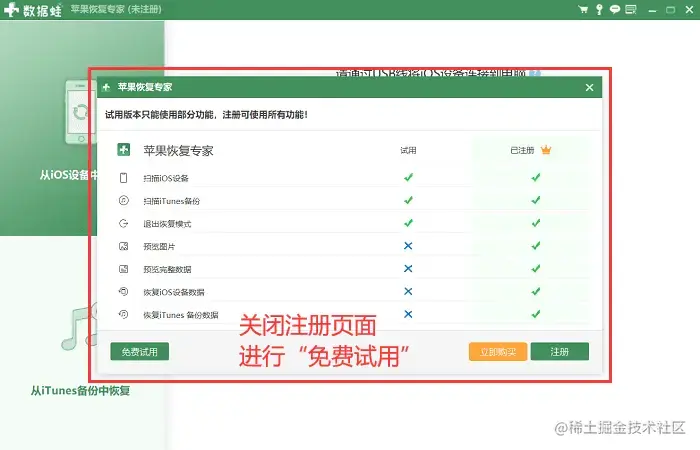This screenshot has height=450, width=700.
Task: Click the green cross logo beside 苹果恢复专家 heading
Action: (124, 150)
